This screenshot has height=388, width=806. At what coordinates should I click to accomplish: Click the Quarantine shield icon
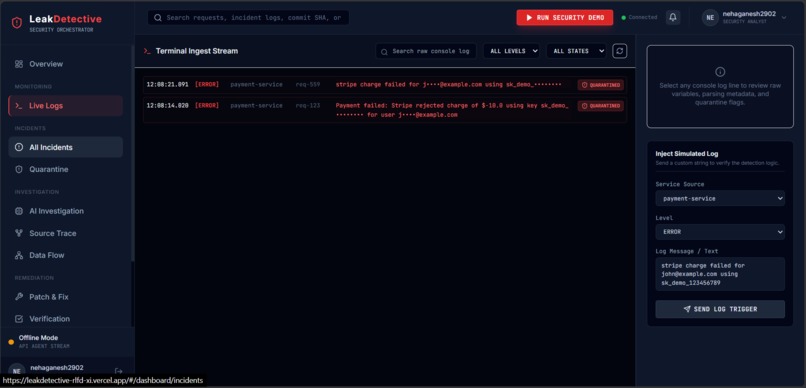(x=19, y=170)
